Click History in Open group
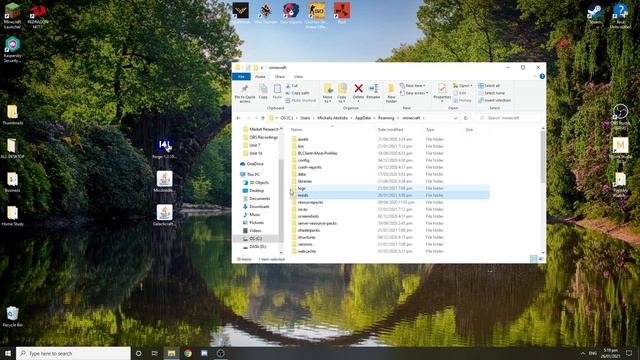 [x=463, y=100]
